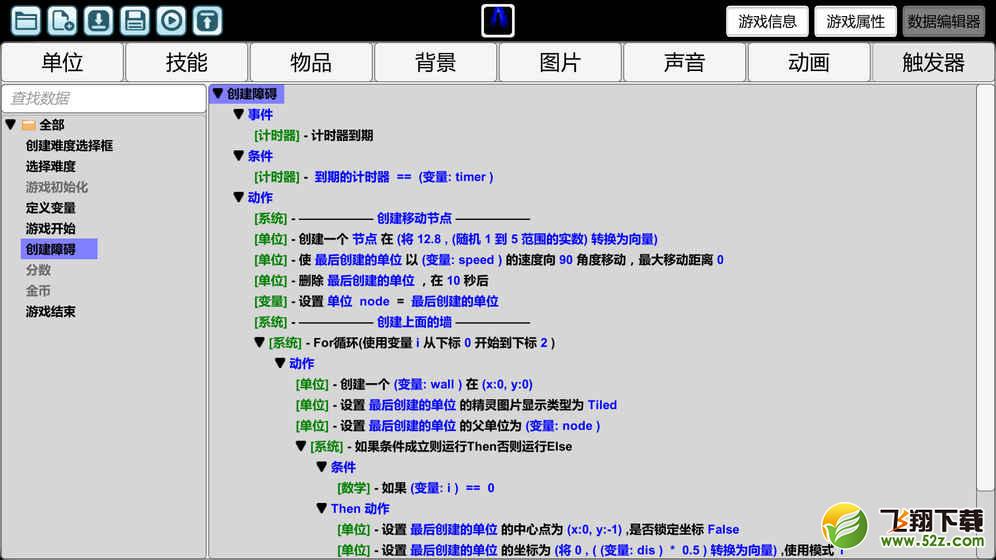Click (变量: i) in math condition

tap(434, 488)
